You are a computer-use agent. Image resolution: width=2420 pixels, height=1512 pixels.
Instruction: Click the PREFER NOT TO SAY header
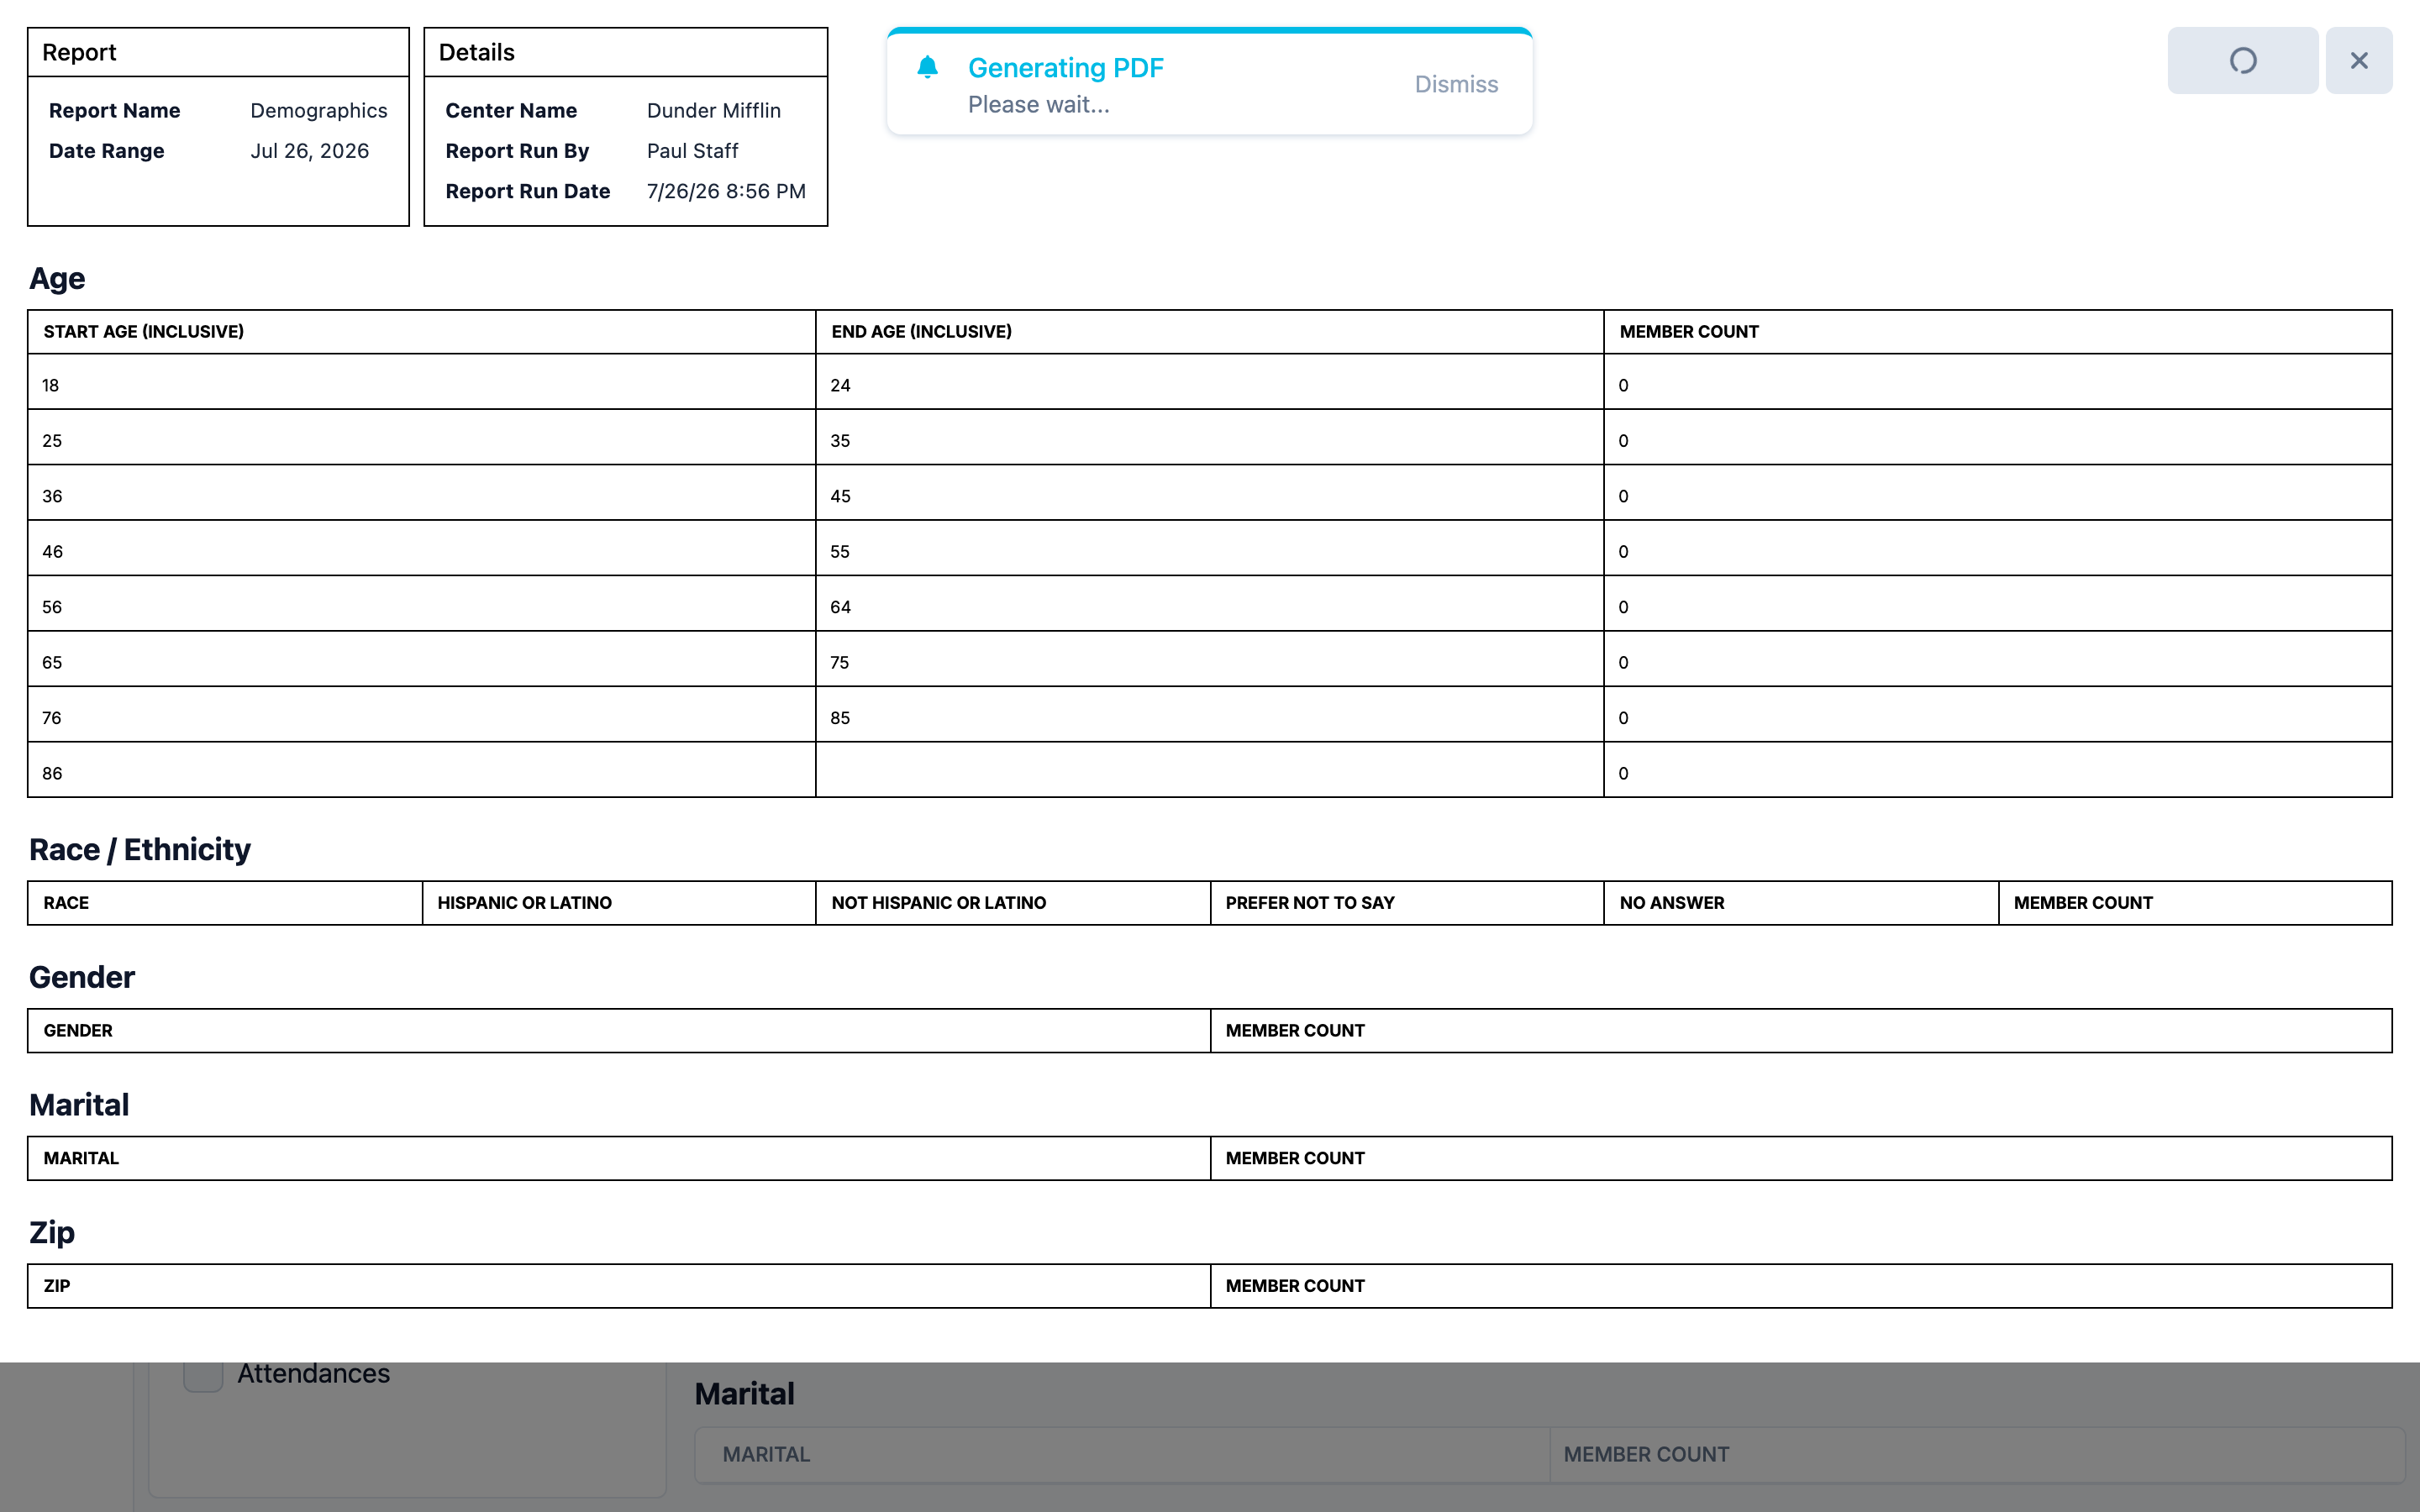point(1407,903)
